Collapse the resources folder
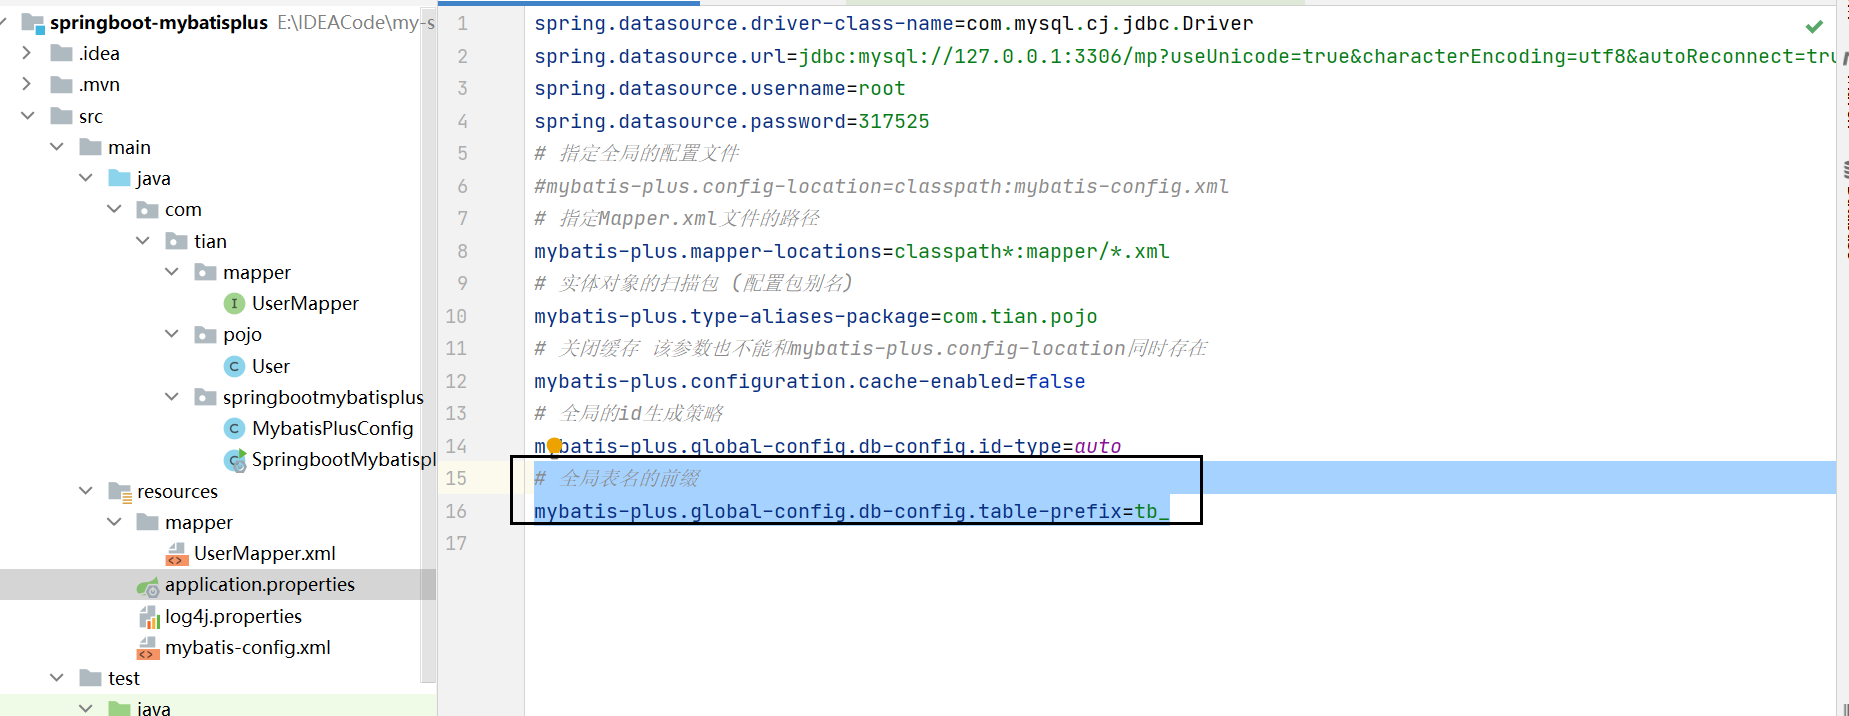 tap(85, 491)
